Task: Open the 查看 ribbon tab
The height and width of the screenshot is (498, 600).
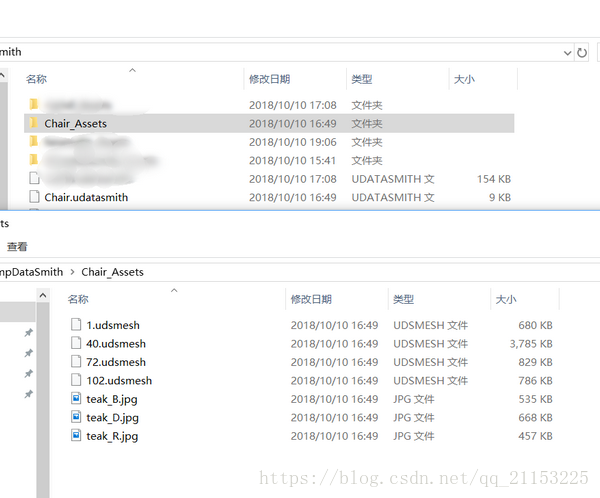Action: click(x=17, y=247)
